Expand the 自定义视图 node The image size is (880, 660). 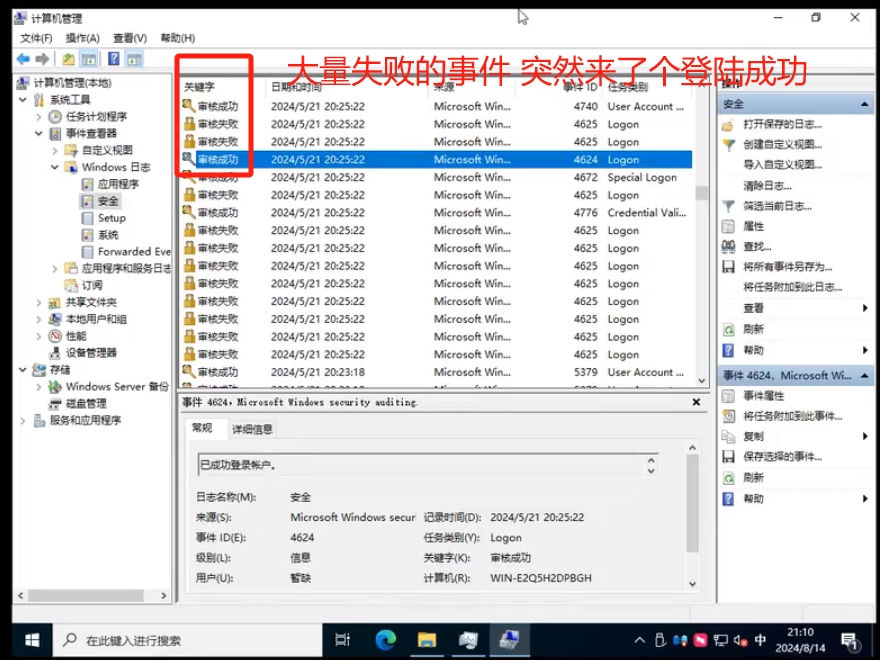click(54, 150)
